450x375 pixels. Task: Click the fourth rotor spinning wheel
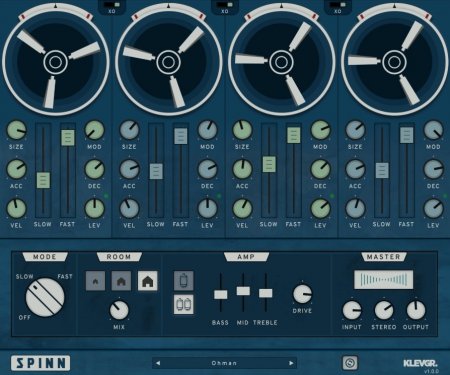tap(394, 62)
